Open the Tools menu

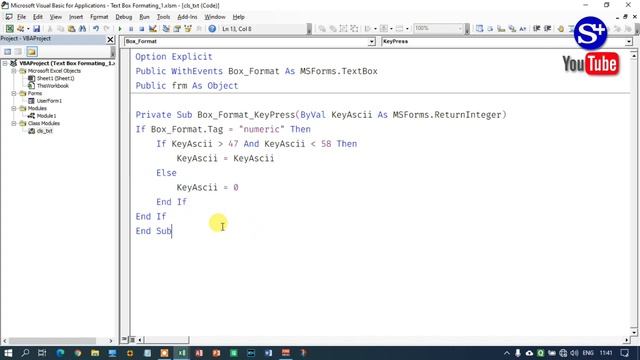pyautogui.click(x=163, y=17)
